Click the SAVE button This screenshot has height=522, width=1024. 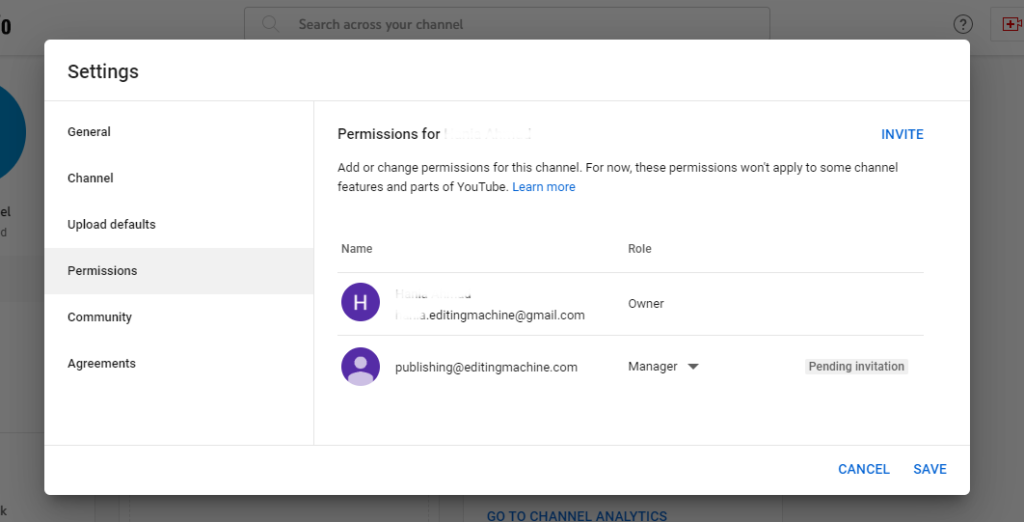(x=930, y=469)
